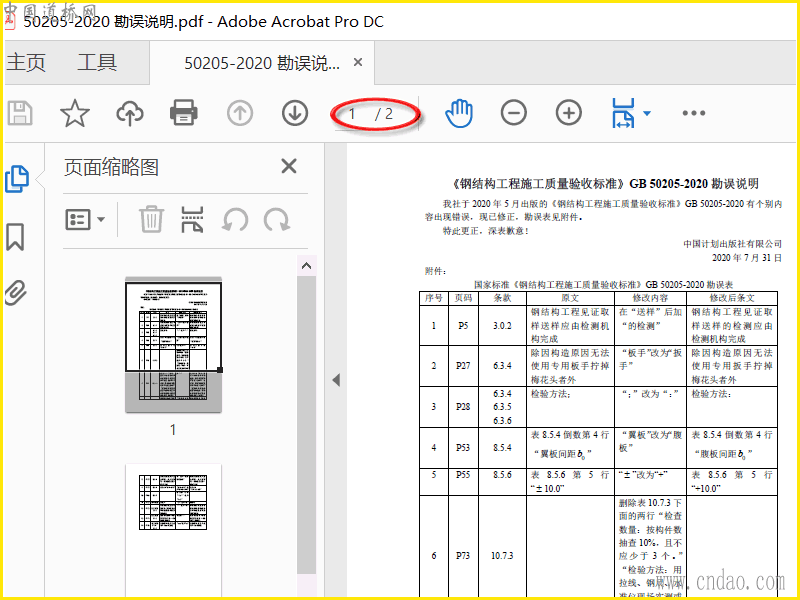Image resolution: width=800 pixels, height=600 pixels.
Task: Click publisher name 中国计划出版社有限公司
Action: point(733,244)
